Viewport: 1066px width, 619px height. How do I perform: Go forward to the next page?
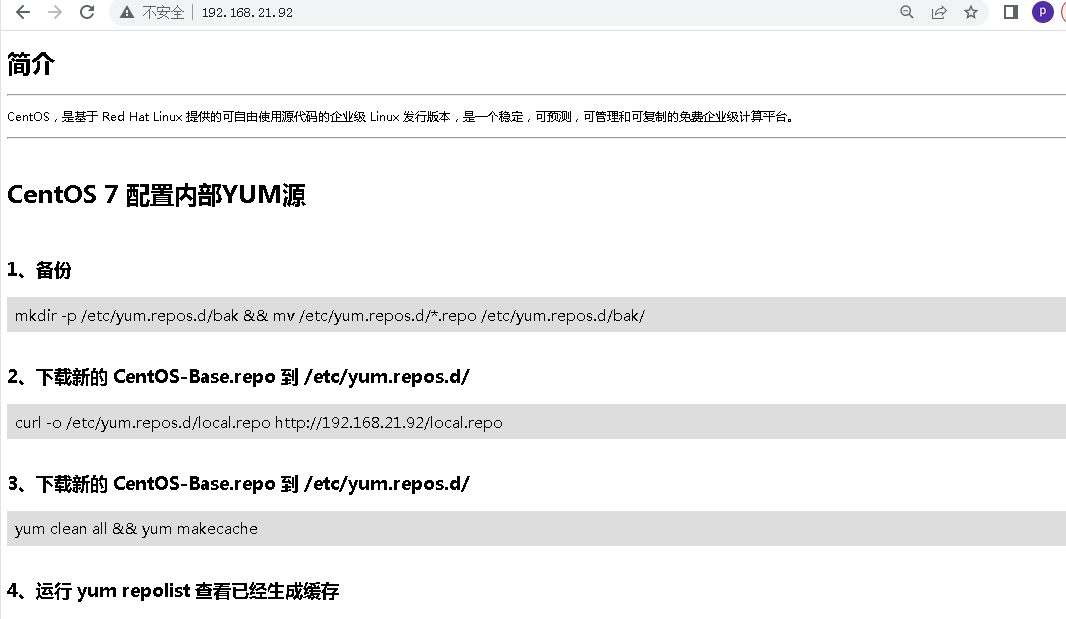pos(55,12)
